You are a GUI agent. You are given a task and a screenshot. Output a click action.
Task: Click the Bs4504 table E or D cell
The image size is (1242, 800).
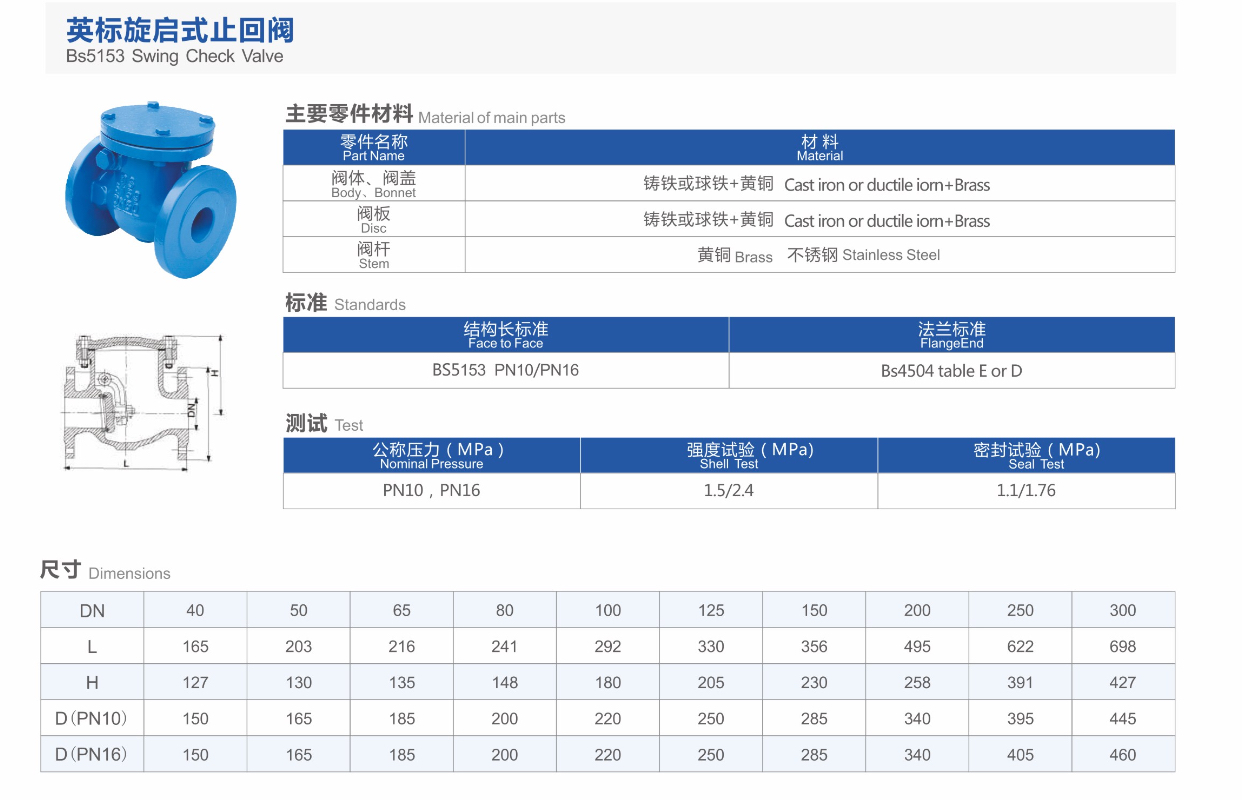[951, 371]
